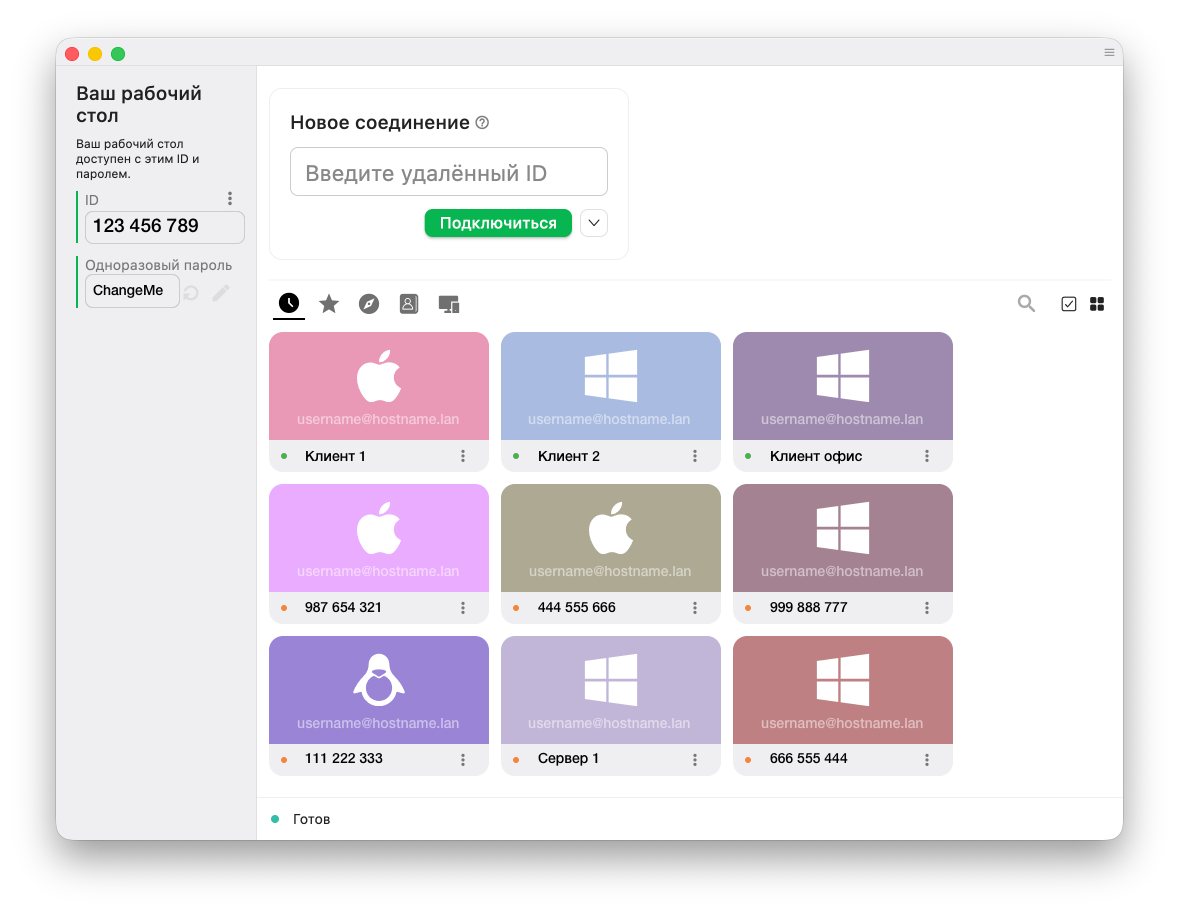Open the Клиент 1 three-dot menu
Viewport: 1179px width, 914px height.
point(463,456)
